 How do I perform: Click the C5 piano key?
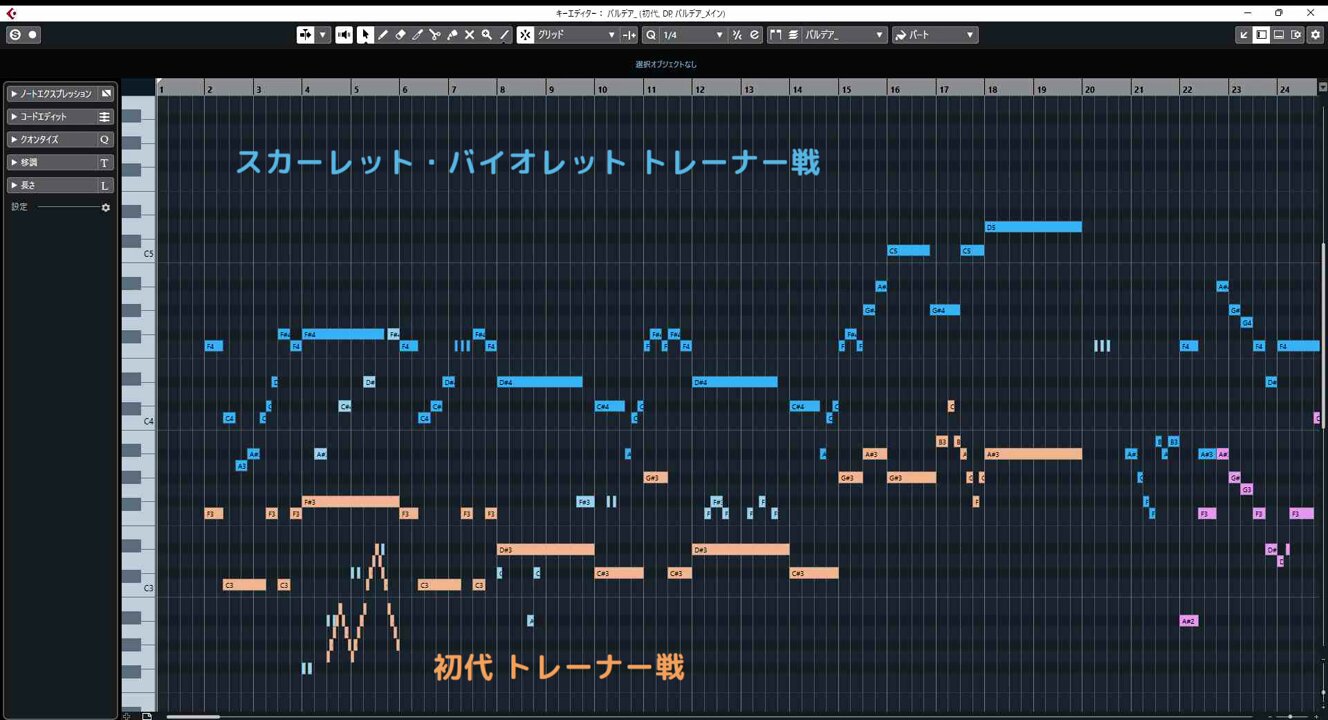click(138, 253)
